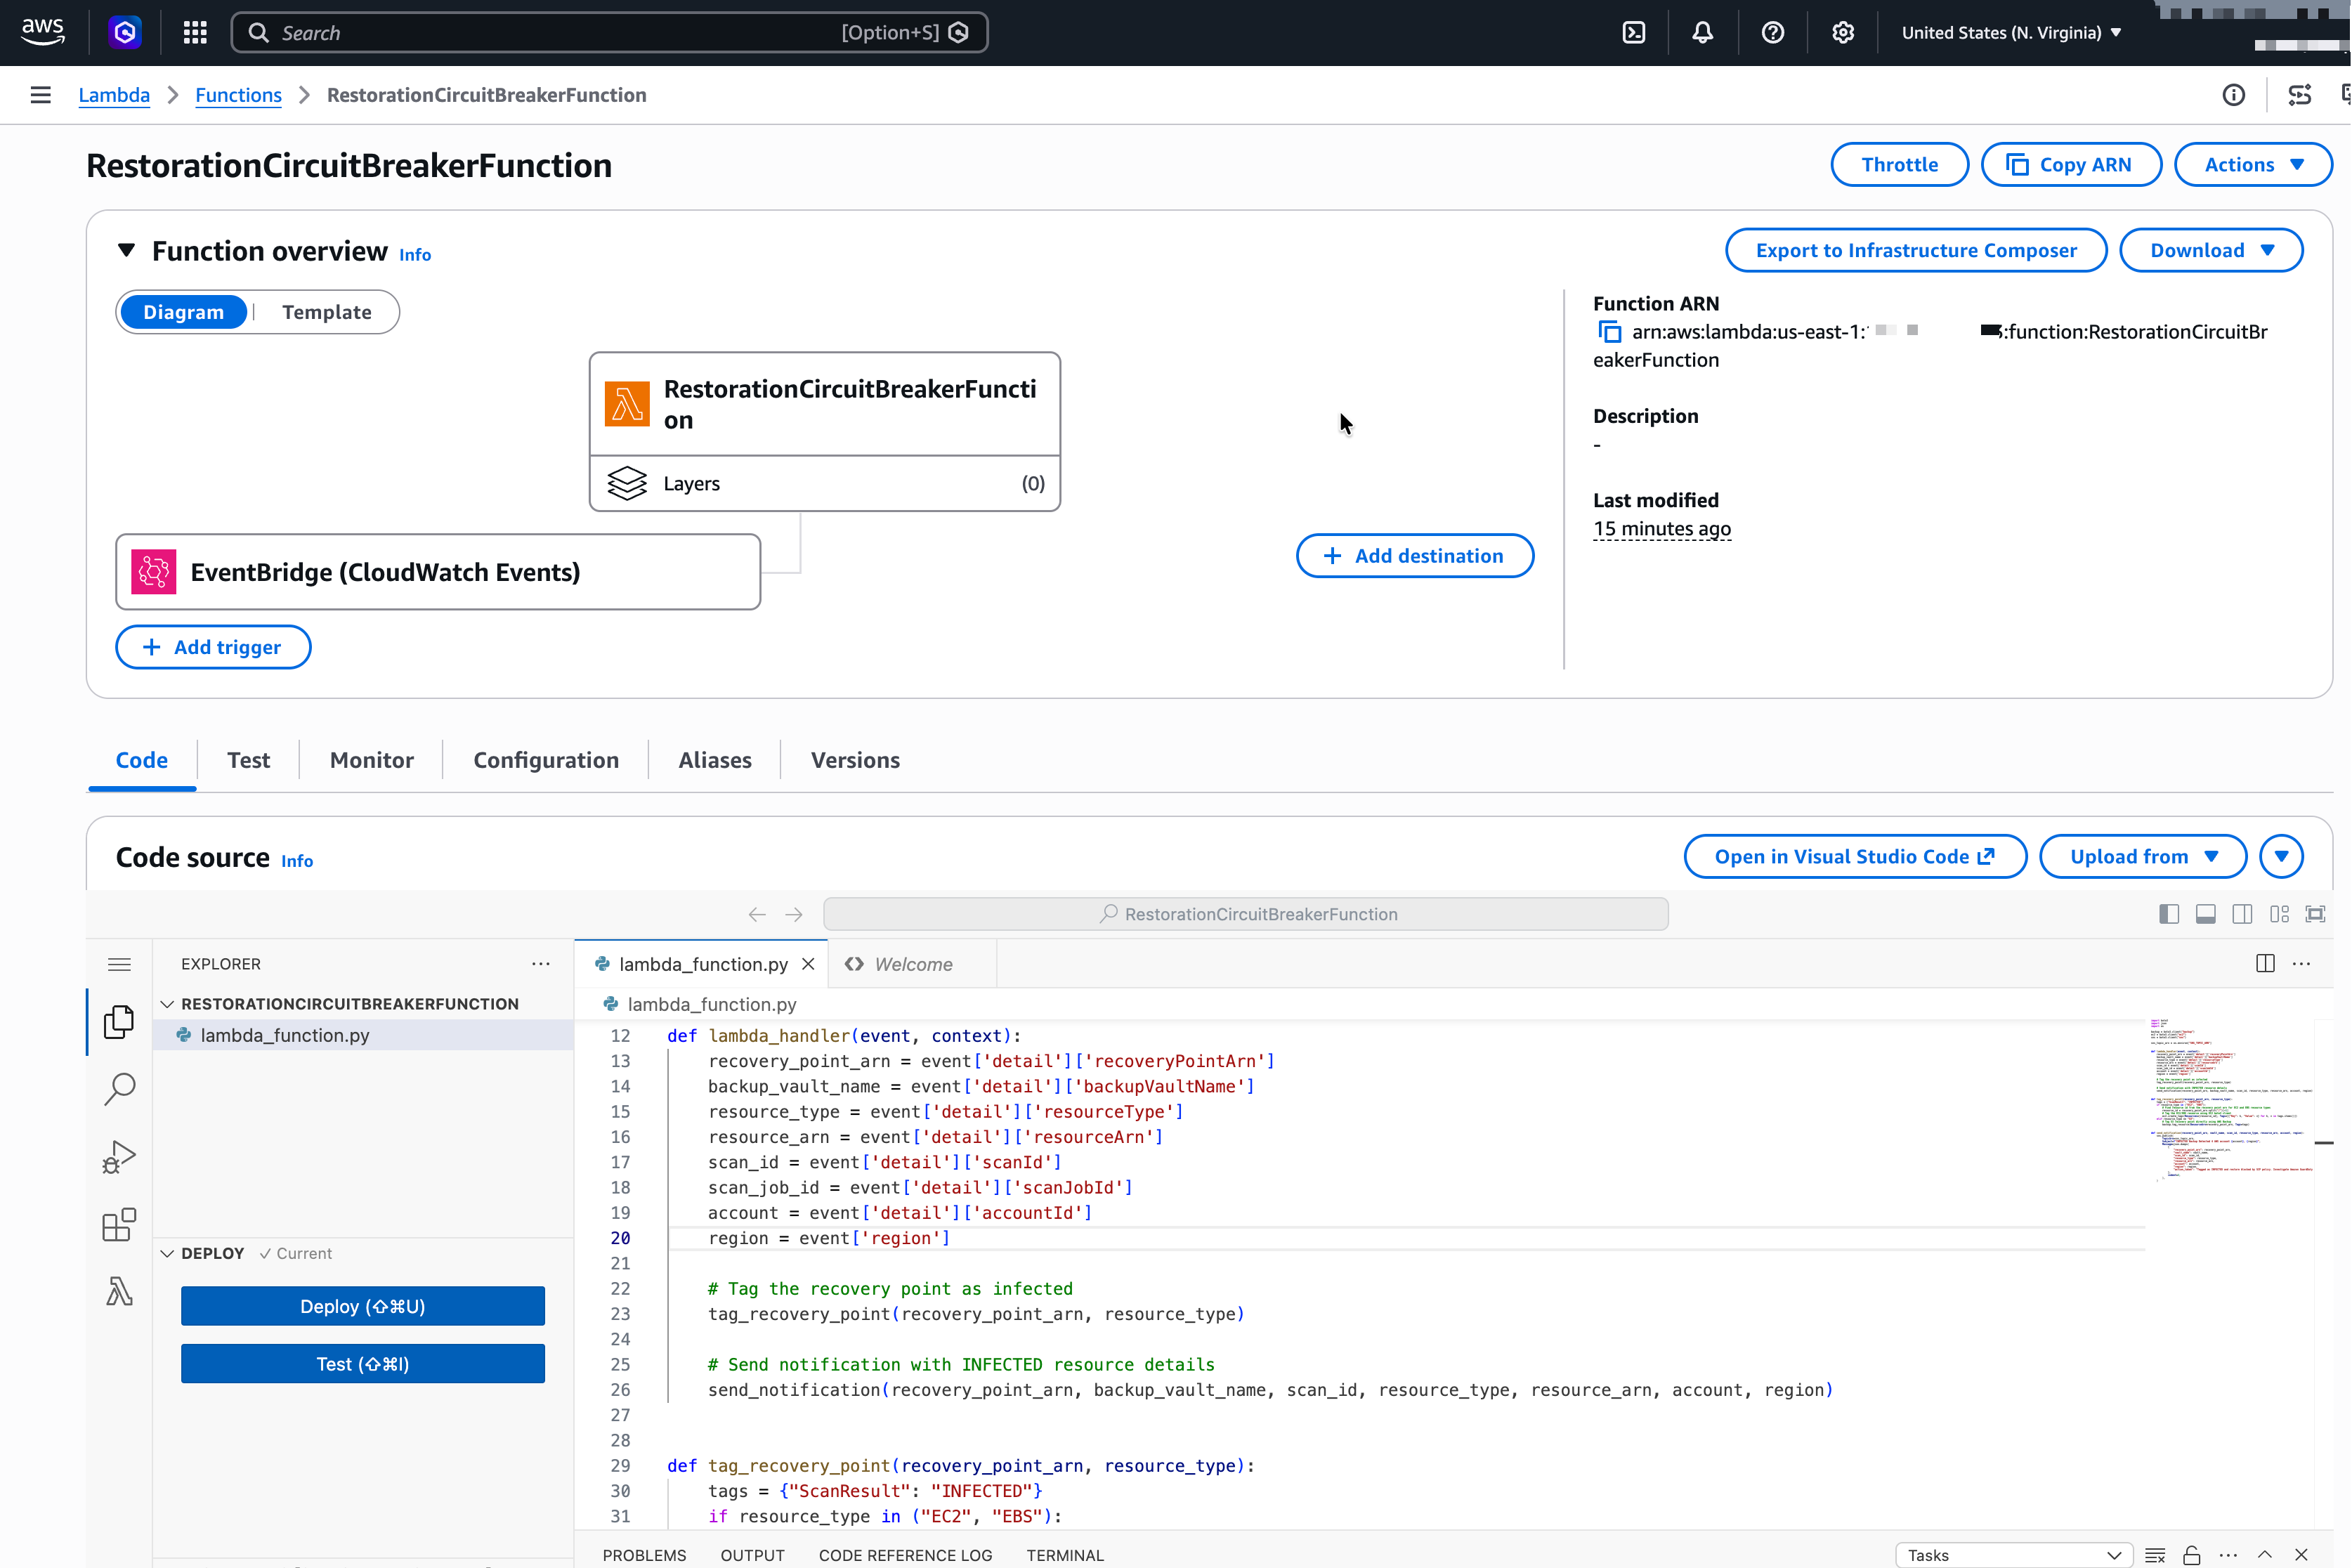Collapse the DEPLOY section
The height and width of the screenshot is (1568, 2352).
click(x=167, y=1253)
